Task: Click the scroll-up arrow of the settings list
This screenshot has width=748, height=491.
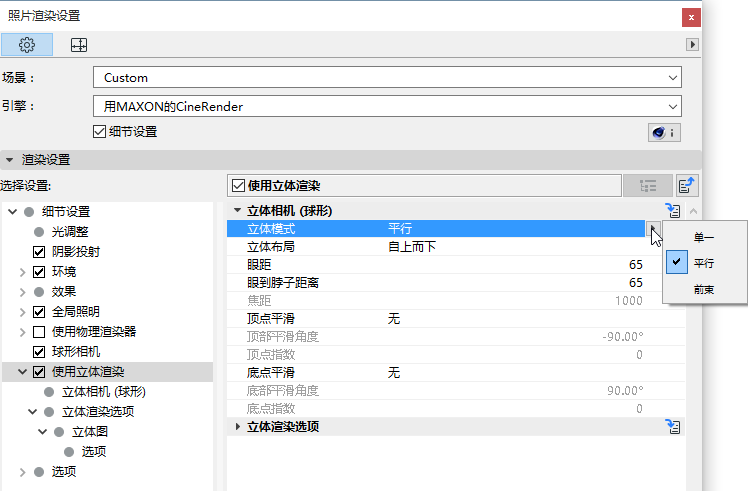Action: click(693, 211)
